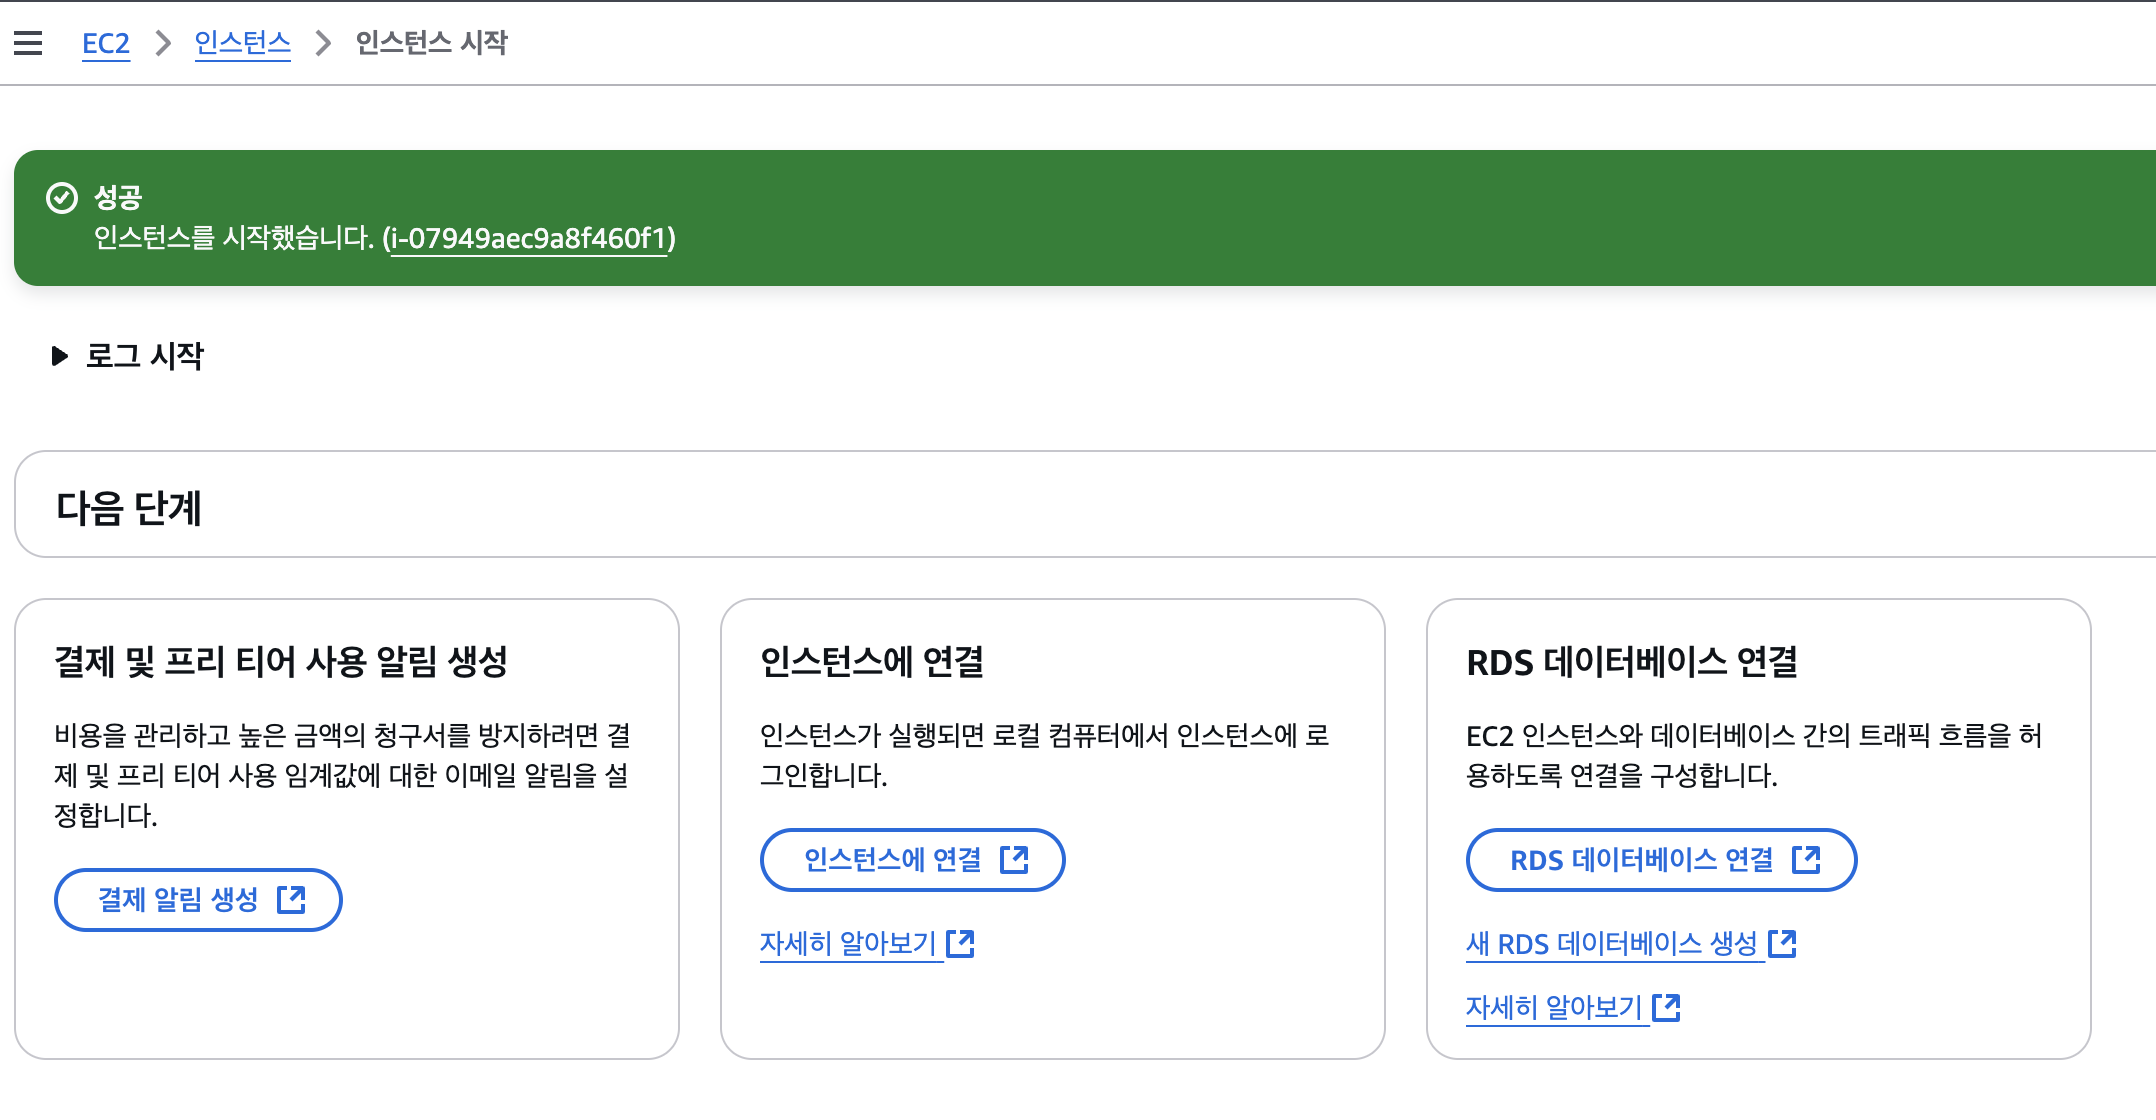Click external icon in 결제 알림 생성 button

tap(291, 900)
